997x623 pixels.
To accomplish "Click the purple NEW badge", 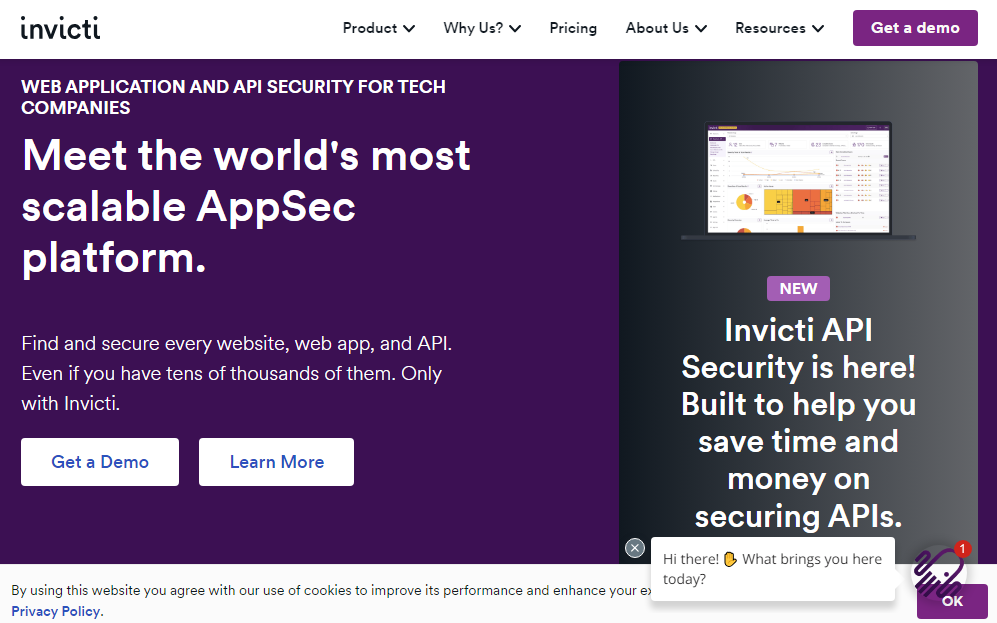I will tap(798, 288).
